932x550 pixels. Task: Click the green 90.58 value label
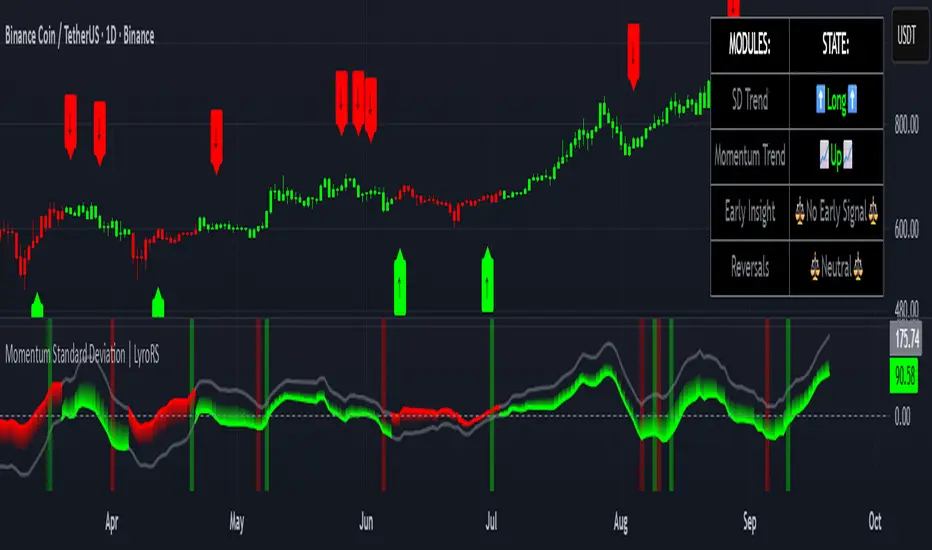(x=904, y=376)
